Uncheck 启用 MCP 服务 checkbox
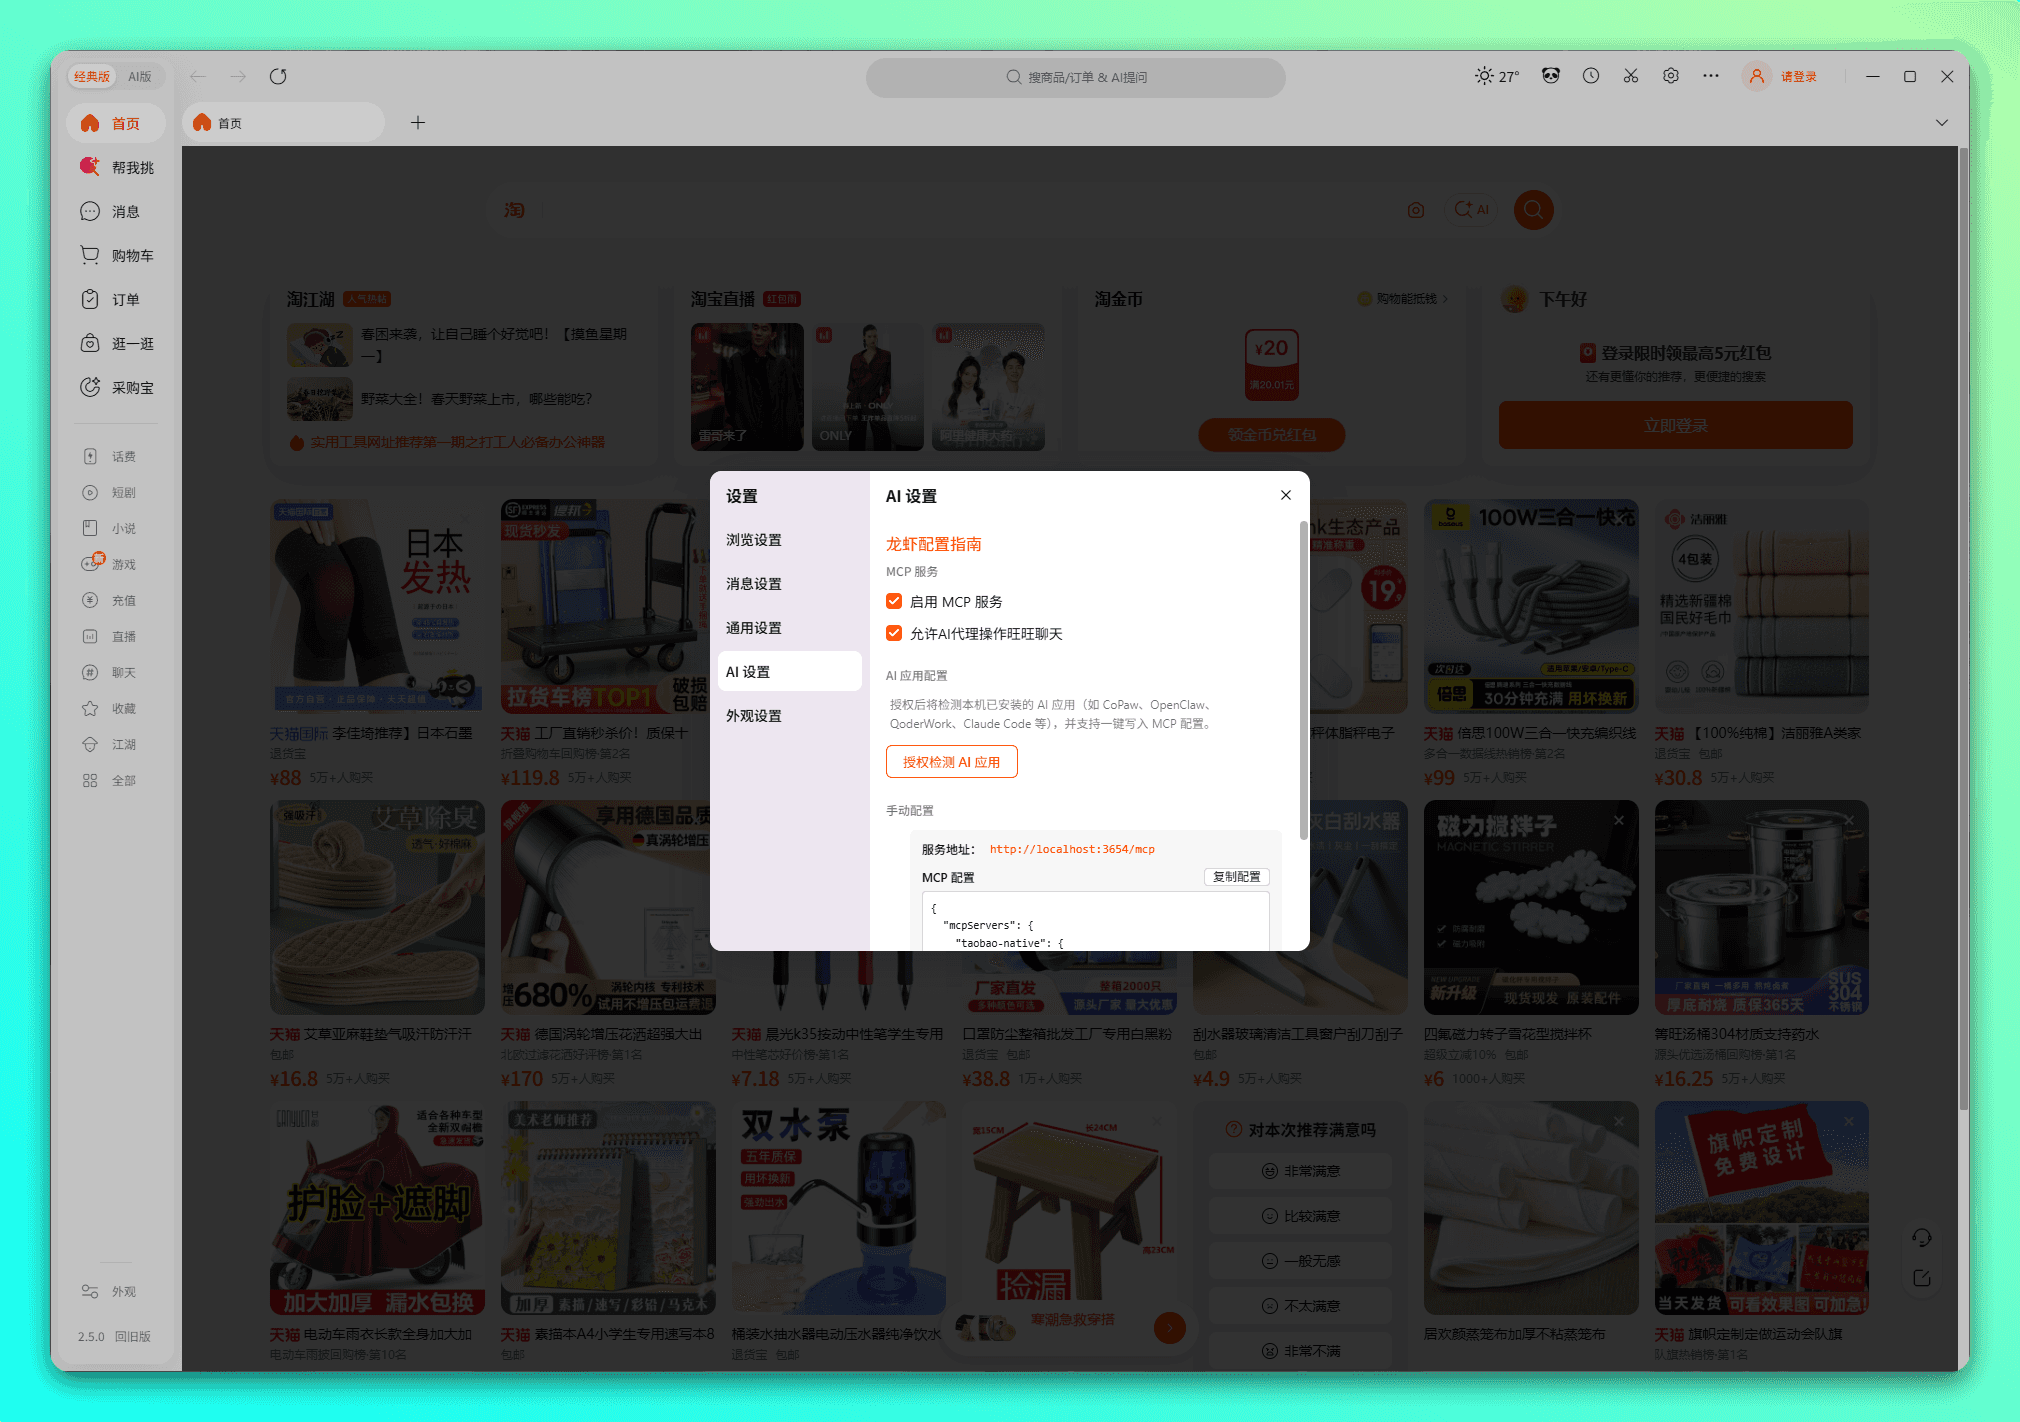The width and height of the screenshot is (2020, 1422). pyautogui.click(x=894, y=601)
